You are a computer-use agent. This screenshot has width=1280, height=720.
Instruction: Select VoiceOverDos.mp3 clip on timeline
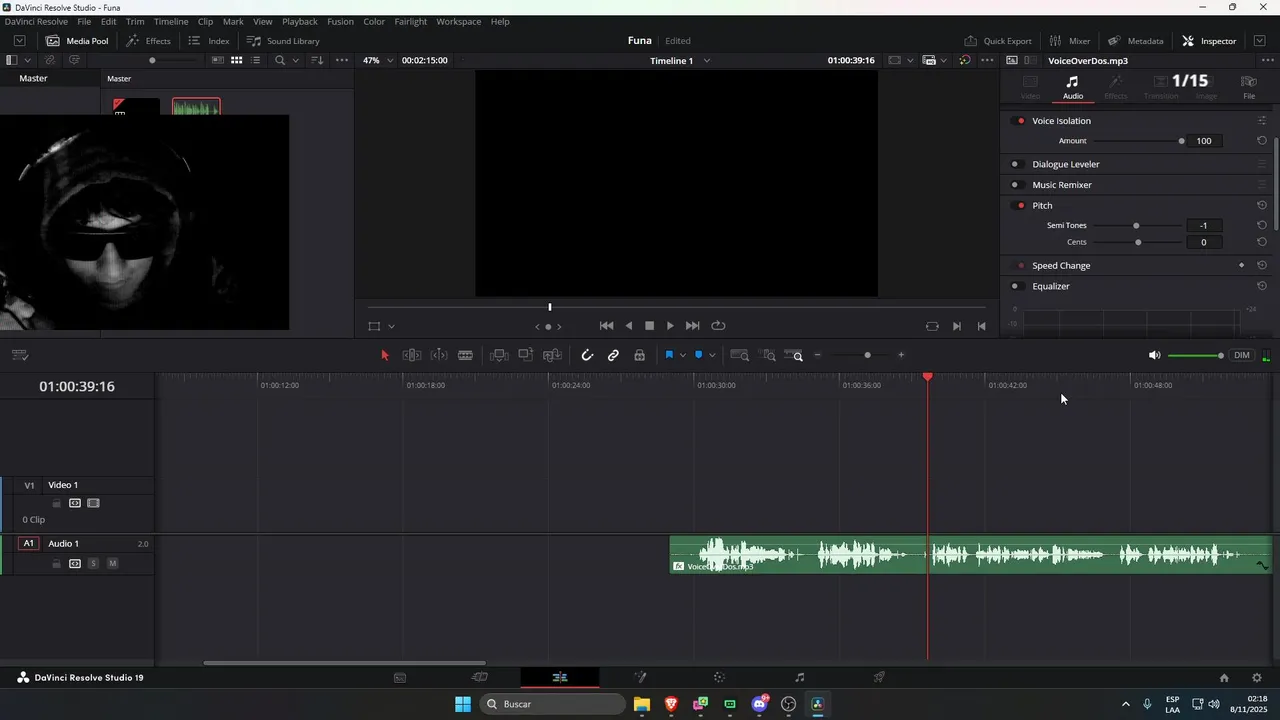(x=970, y=555)
